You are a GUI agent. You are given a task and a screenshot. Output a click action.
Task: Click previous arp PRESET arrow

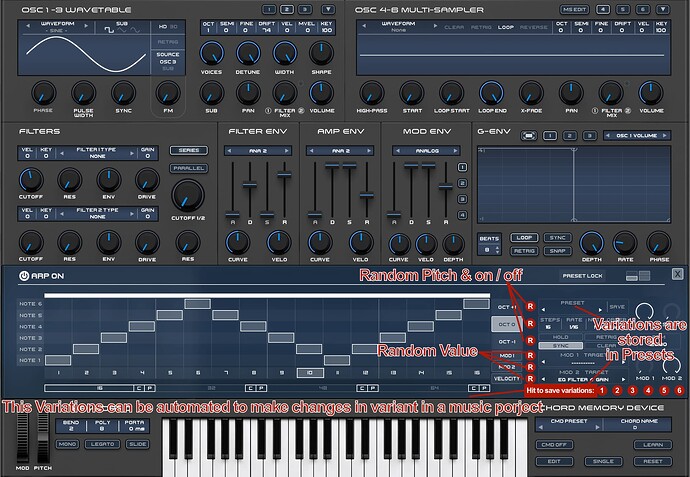(x=543, y=310)
